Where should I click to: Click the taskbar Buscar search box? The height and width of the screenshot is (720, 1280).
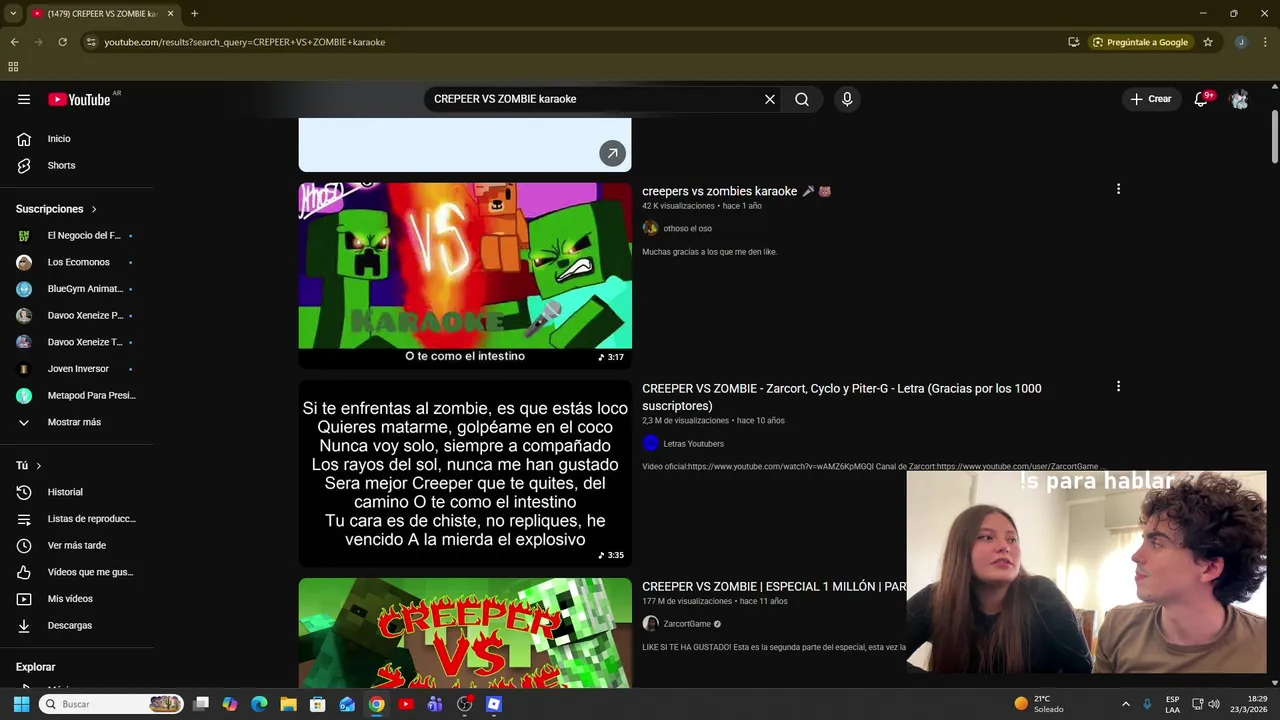tap(112, 704)
